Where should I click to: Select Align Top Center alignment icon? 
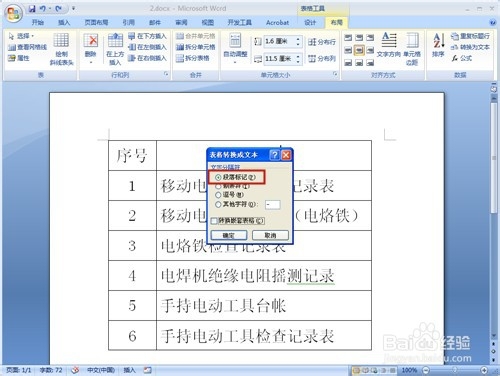(x=359, y=38)
